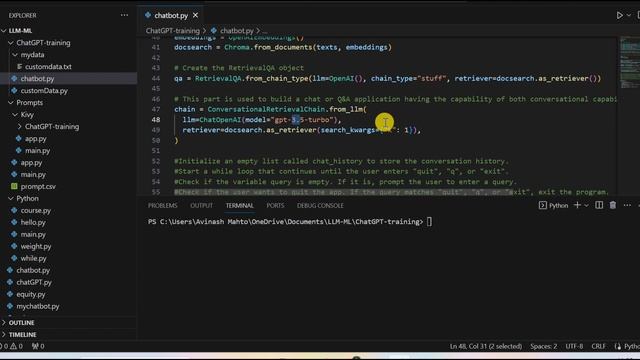Click the Python terminal profile icon
Viewport: 640px width, 360px height.
click(x=542, y=205)
